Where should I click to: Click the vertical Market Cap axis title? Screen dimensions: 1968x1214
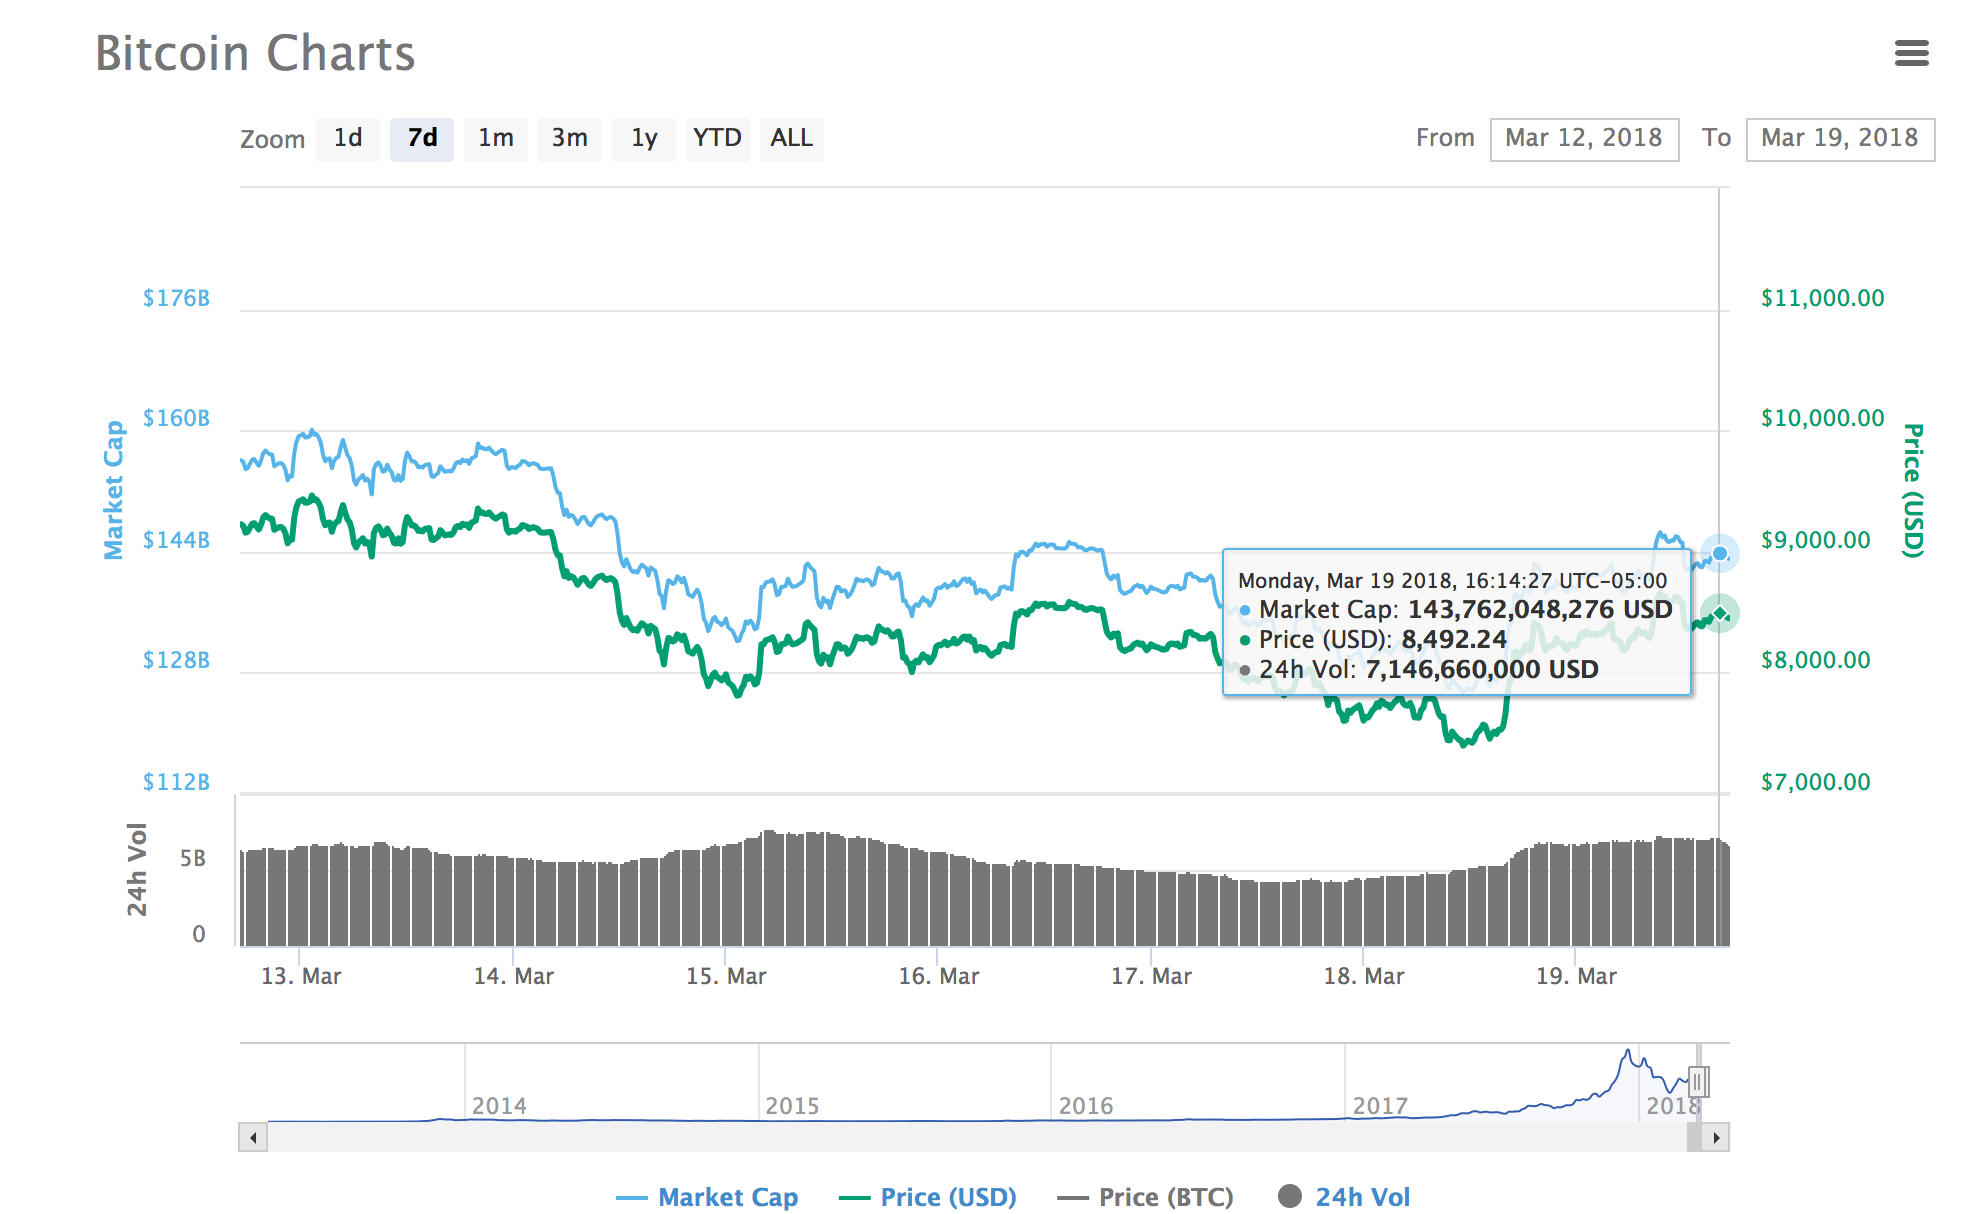(x=114, y=490)
